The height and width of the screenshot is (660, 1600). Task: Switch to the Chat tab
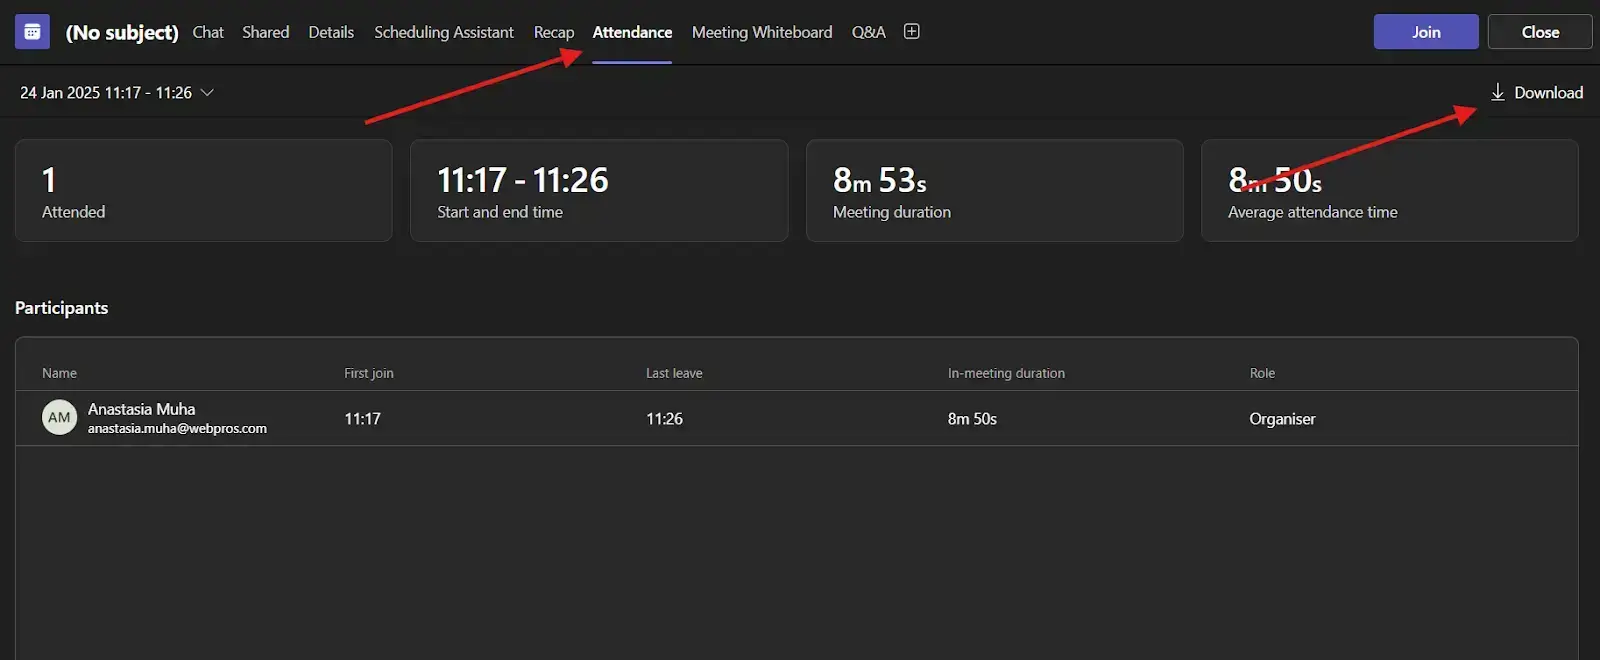coord(208,32)
